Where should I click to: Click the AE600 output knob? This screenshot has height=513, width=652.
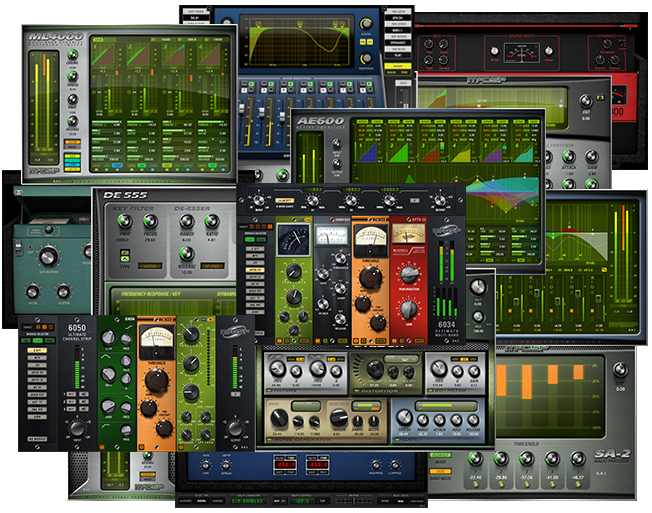pyautogui.click(x=337, y=164)
